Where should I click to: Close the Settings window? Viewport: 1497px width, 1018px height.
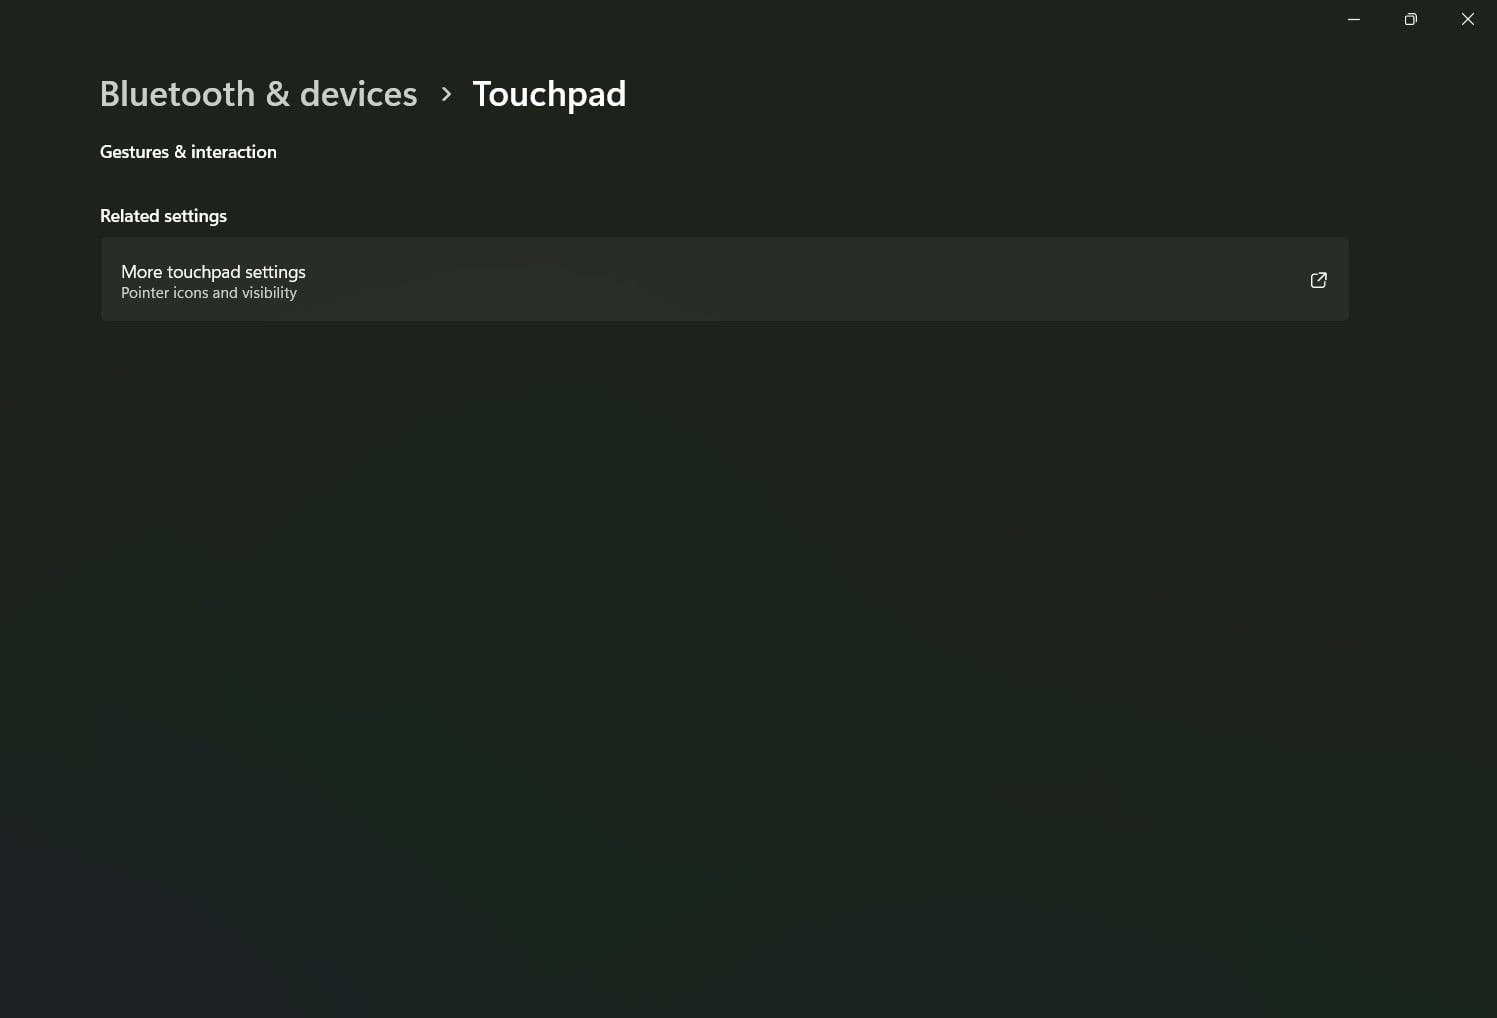coord(1467,19)
